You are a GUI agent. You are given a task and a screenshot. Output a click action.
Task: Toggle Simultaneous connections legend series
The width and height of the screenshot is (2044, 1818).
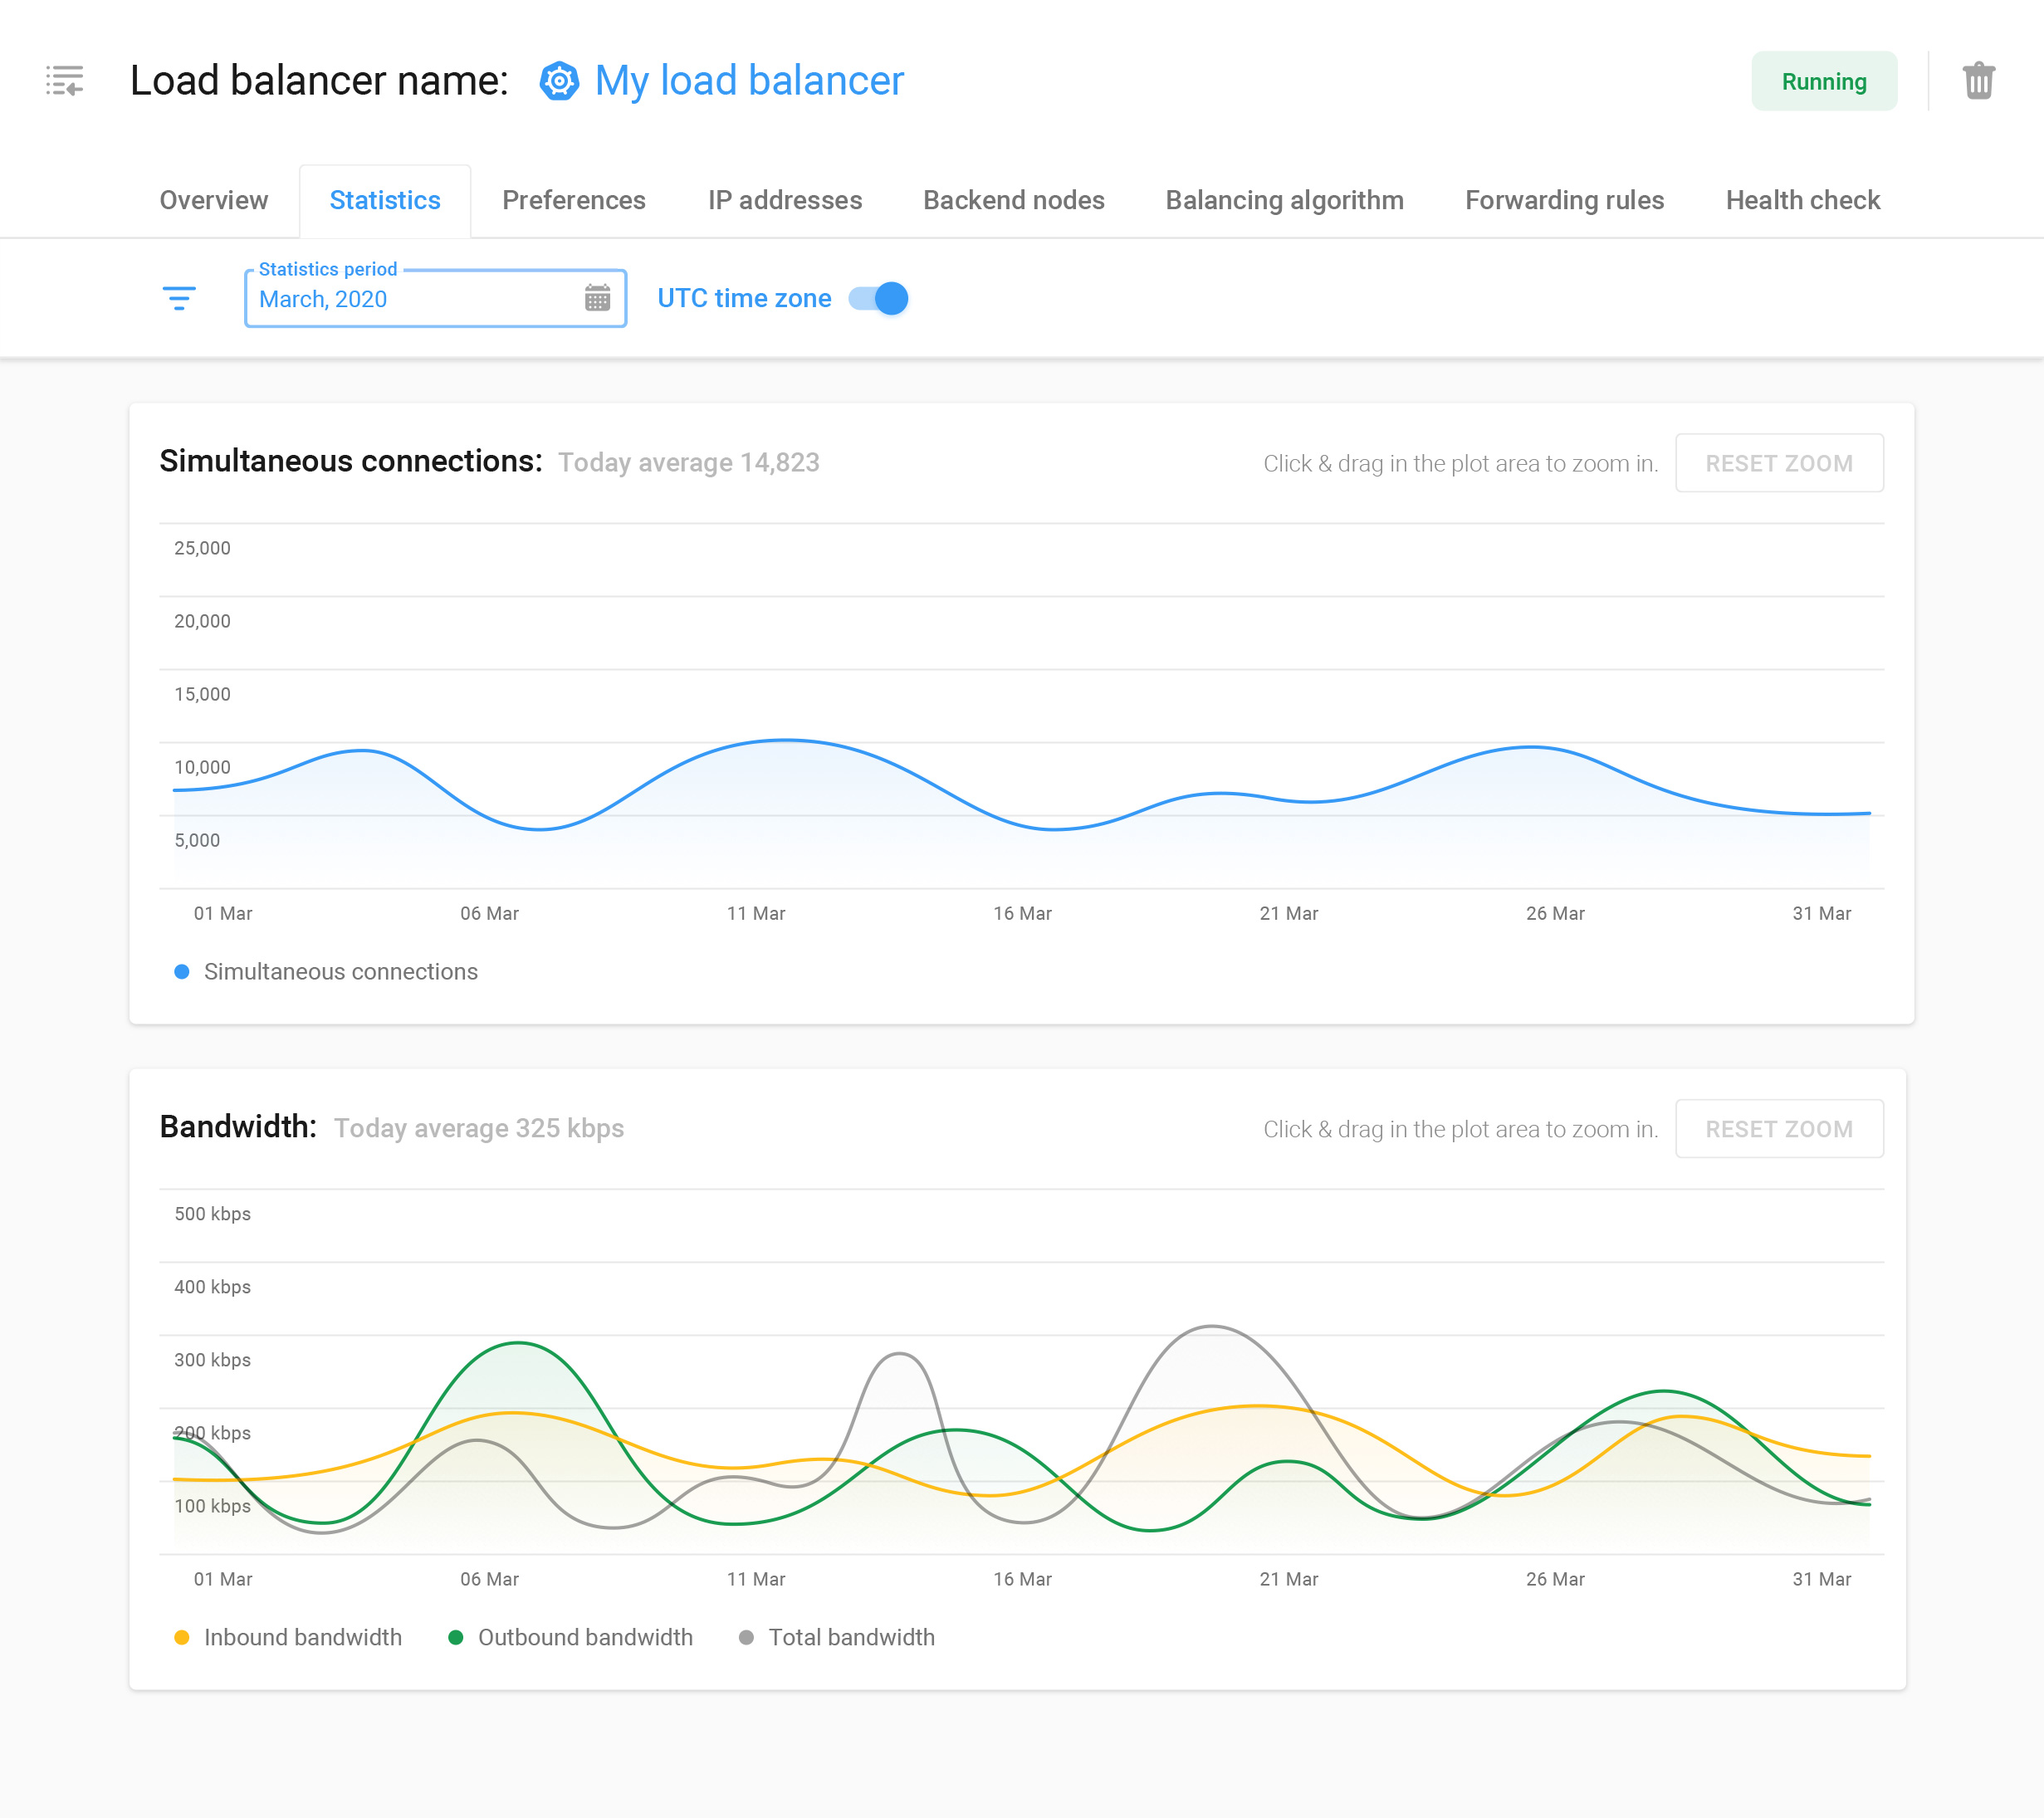326,972
